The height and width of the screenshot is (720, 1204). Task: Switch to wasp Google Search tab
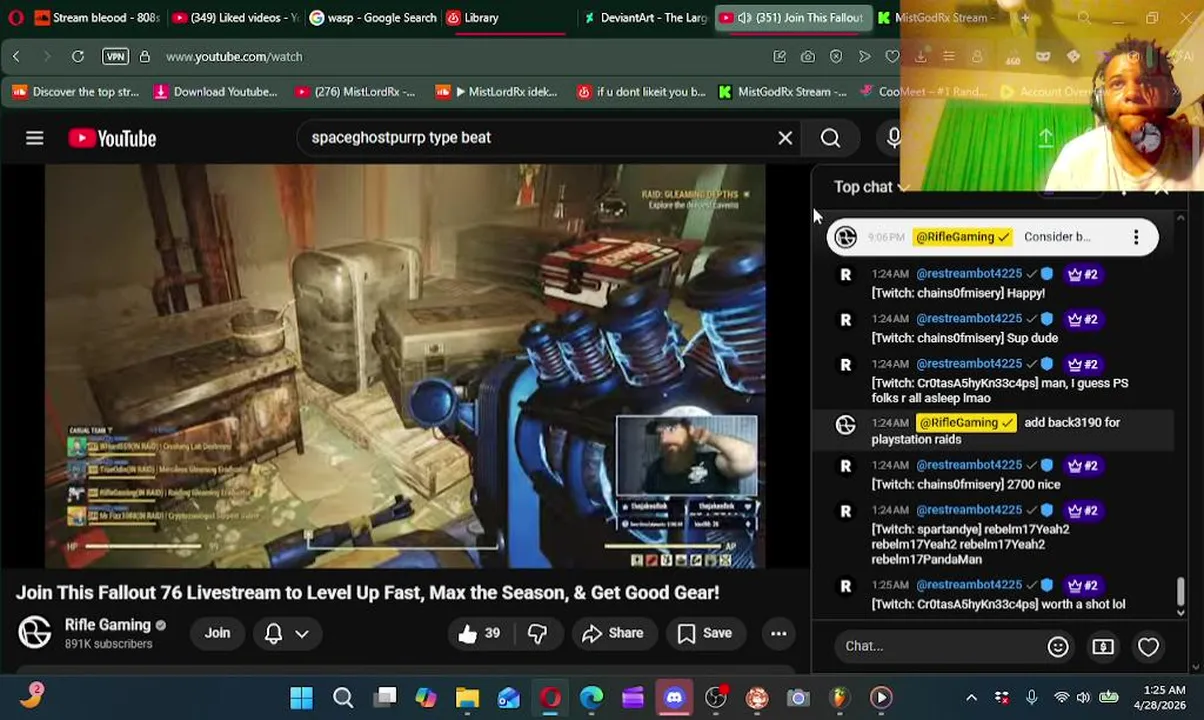point(372,17)
